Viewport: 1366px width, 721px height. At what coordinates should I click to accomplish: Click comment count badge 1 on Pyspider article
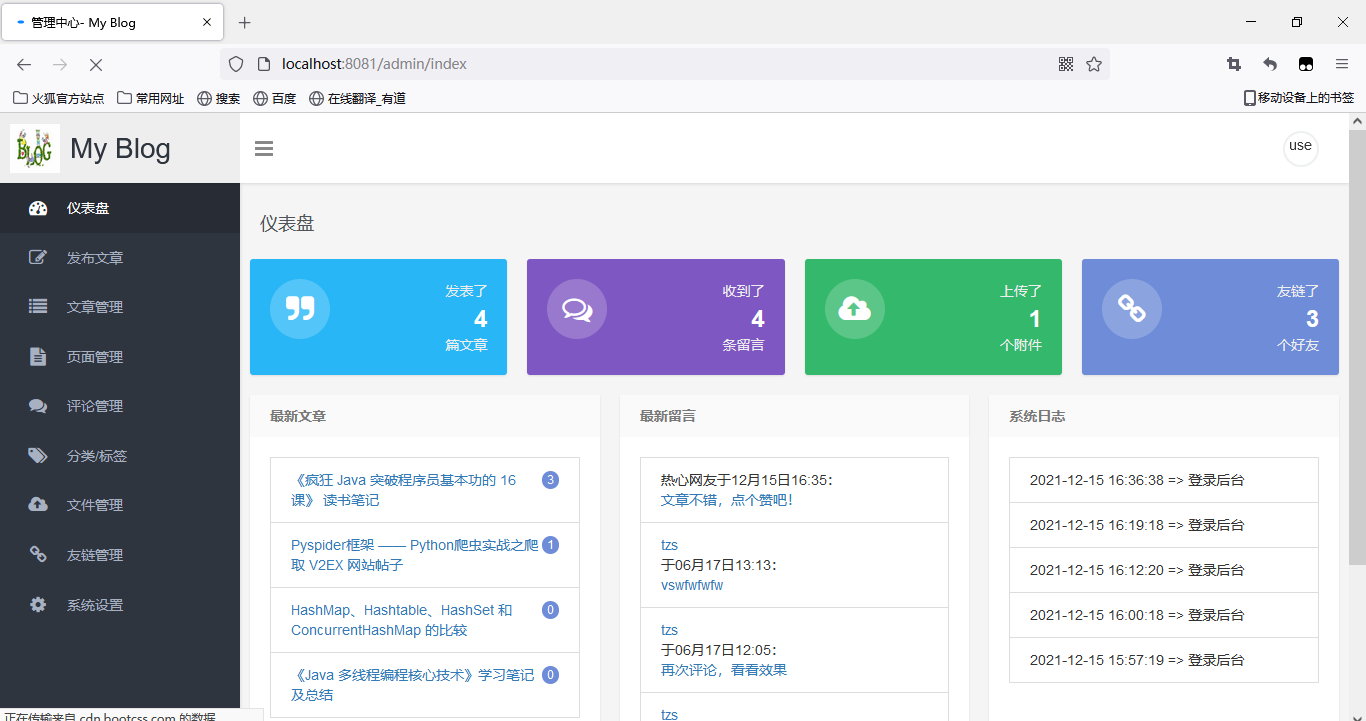[x=550, y=545]
